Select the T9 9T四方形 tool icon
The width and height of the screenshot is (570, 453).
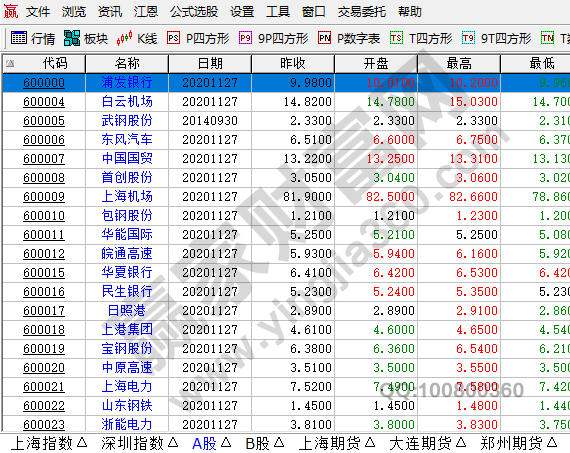coord(469,37)
